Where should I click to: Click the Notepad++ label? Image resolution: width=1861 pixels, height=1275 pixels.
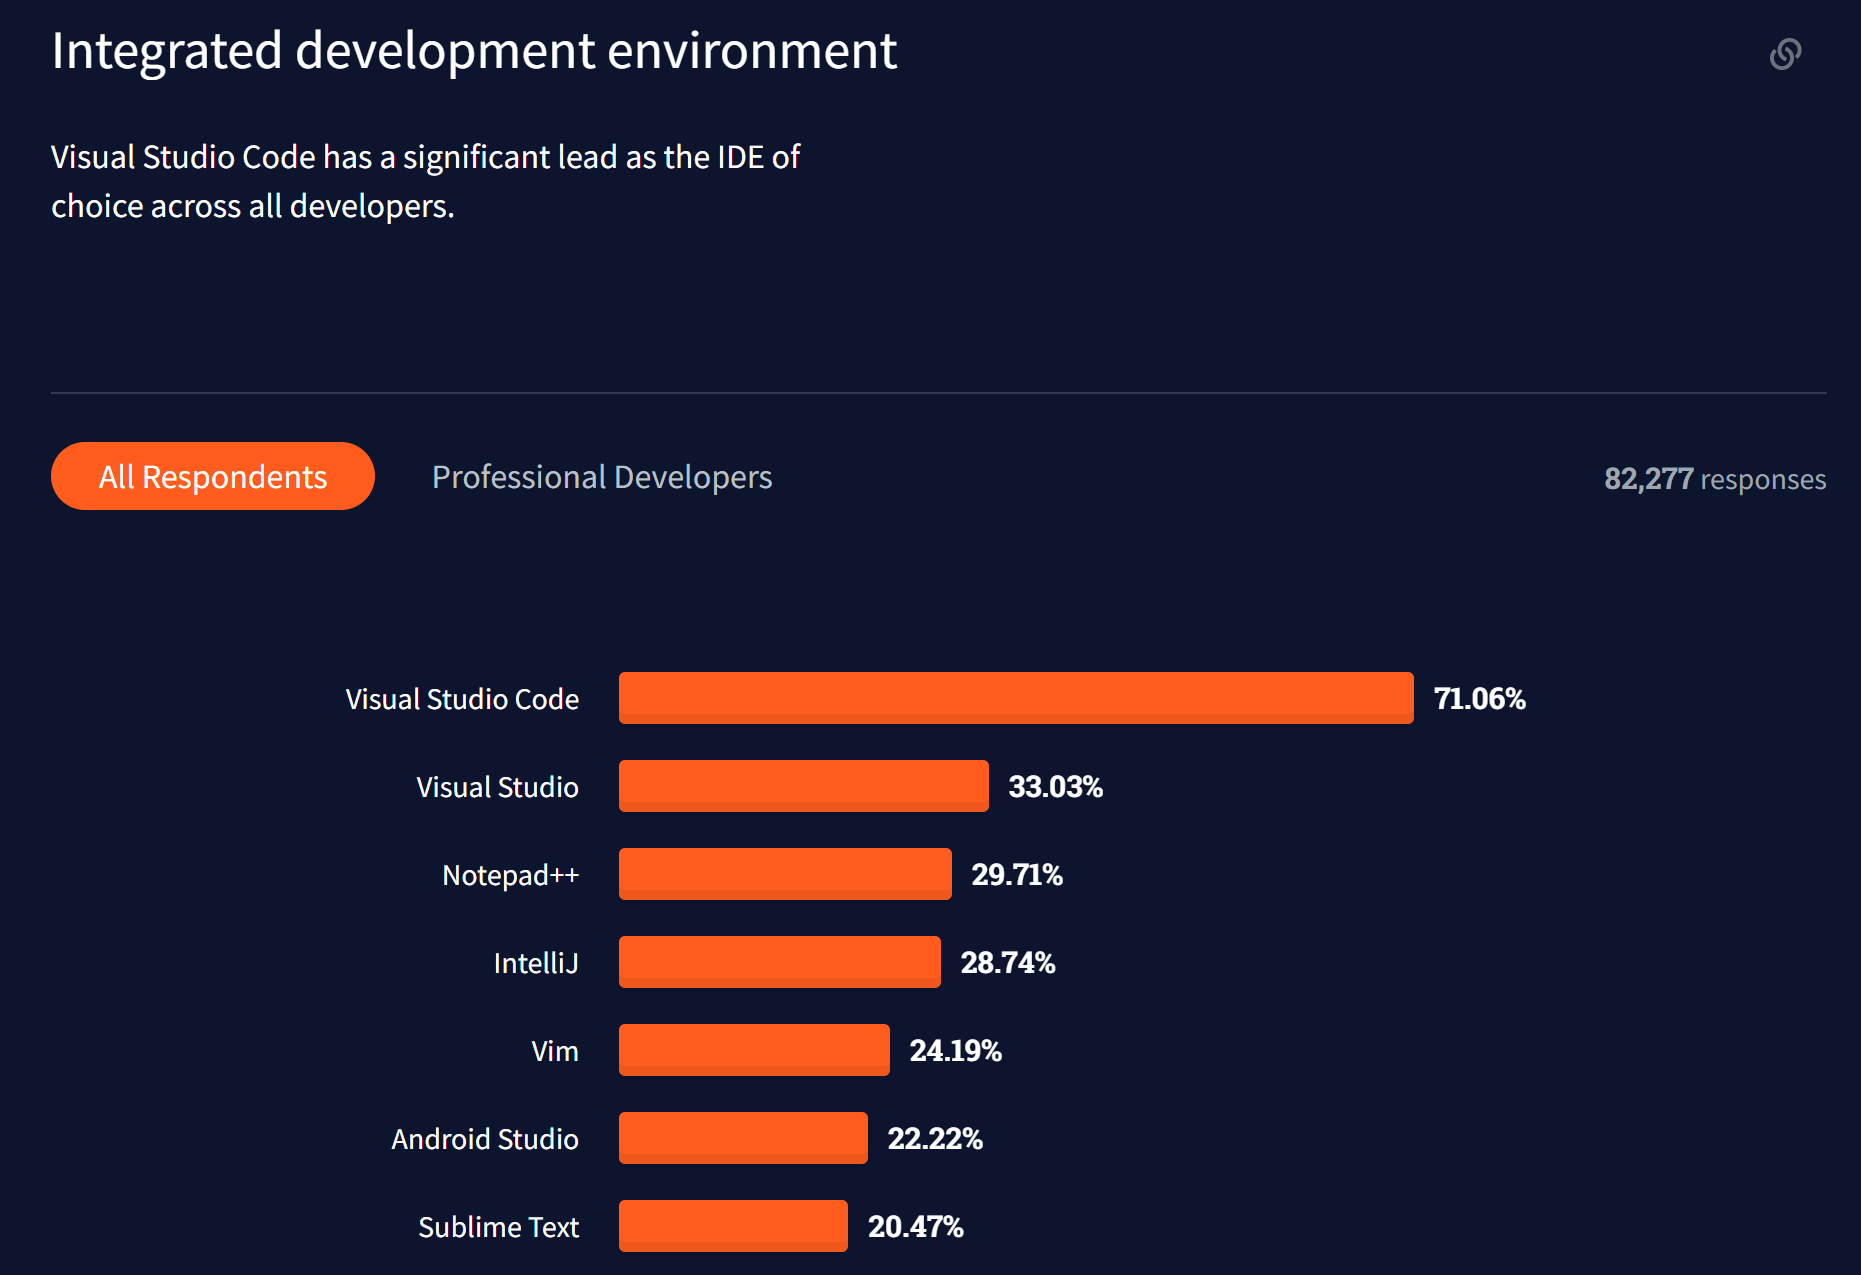tap(511, 874)
